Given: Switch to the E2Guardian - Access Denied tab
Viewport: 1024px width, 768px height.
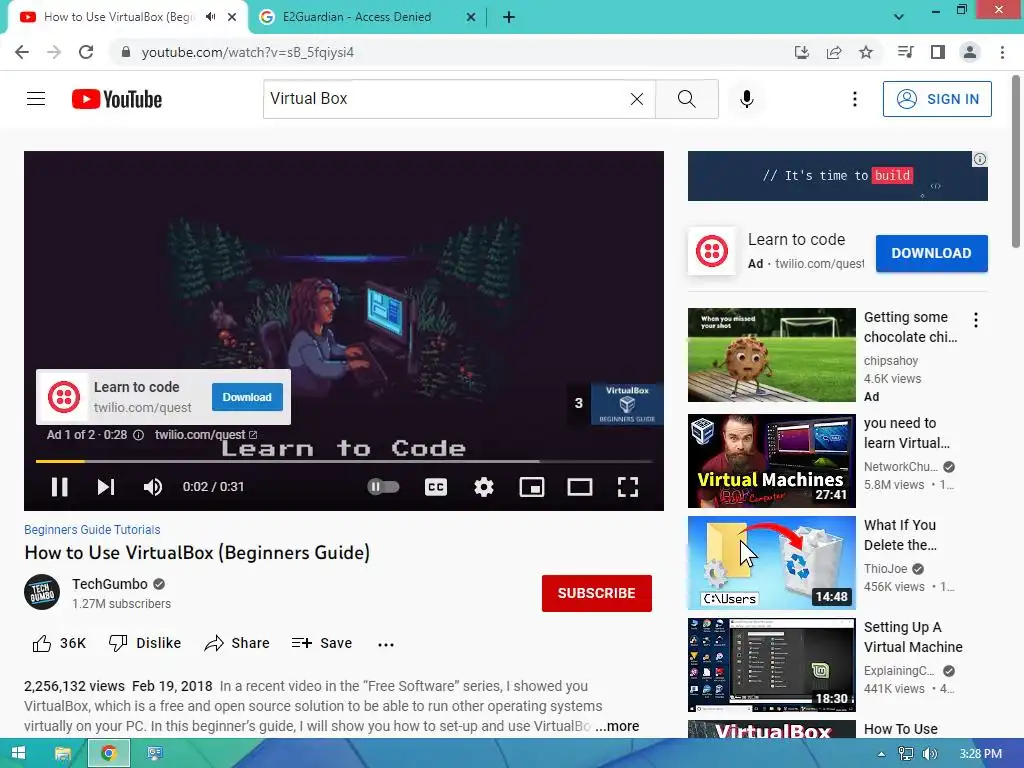Looking at the screenshot, I should click(x=357, y=17).
